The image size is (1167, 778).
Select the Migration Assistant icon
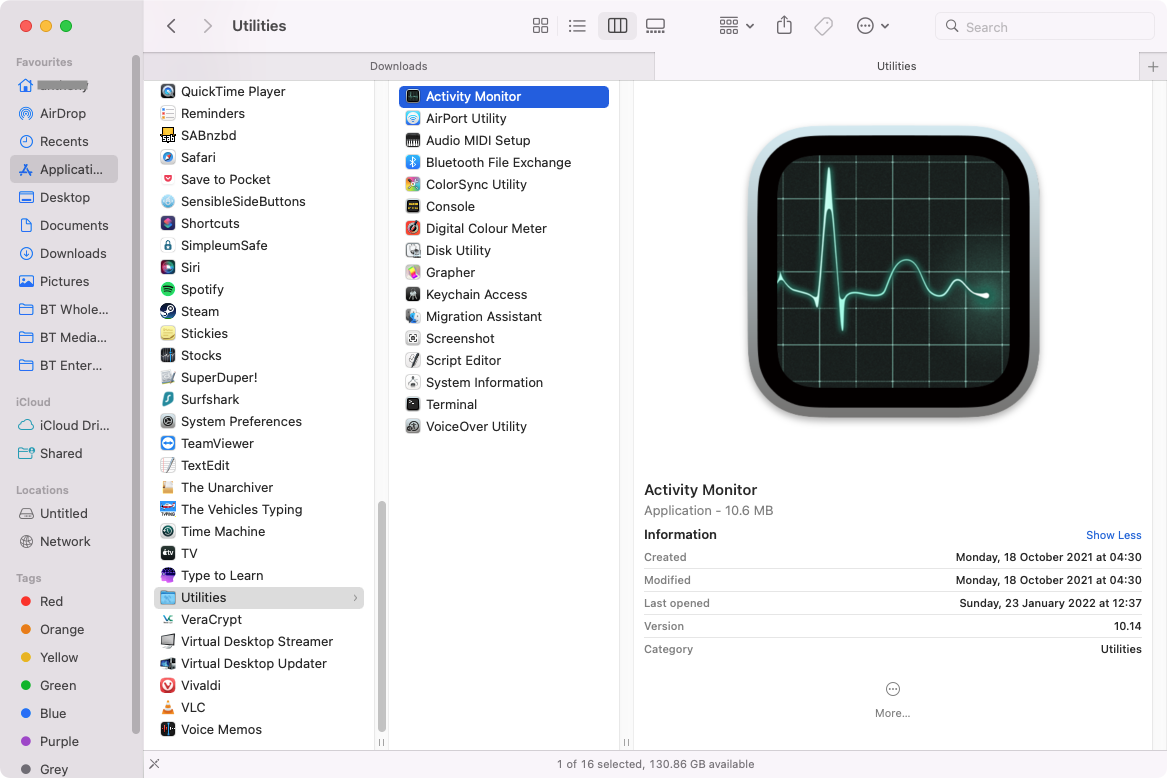[x=413, y=316]
